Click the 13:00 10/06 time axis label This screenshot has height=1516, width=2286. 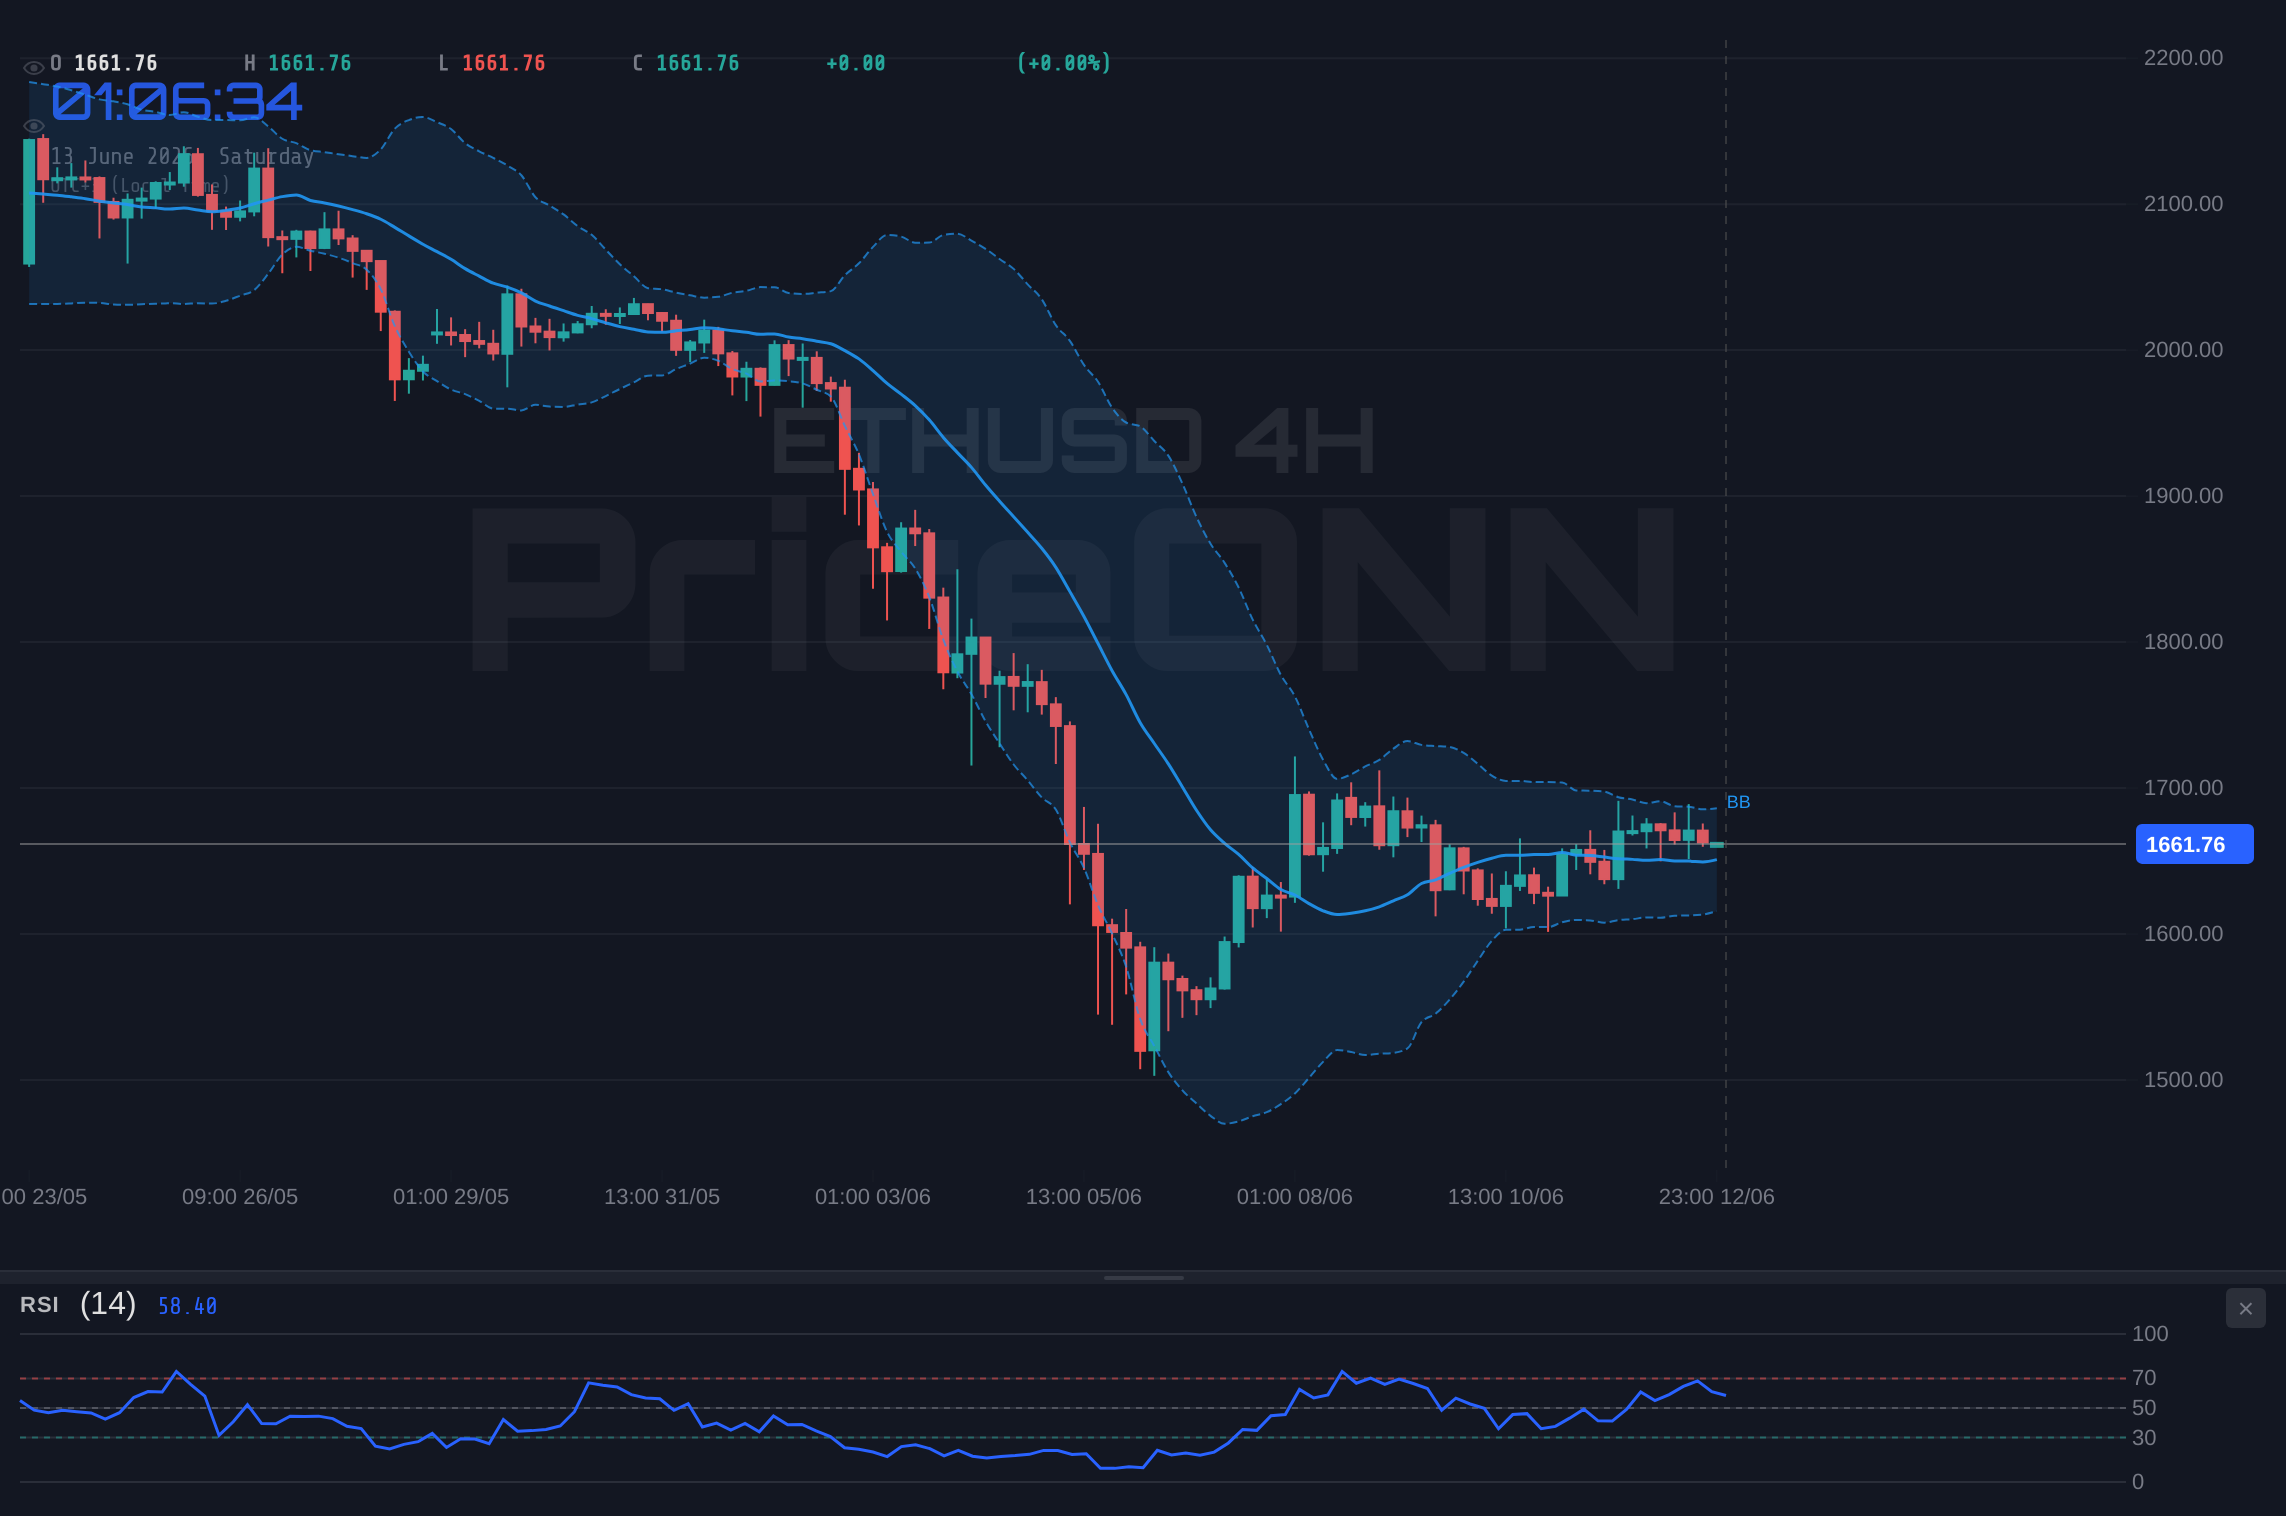pyautogui.click(x=1506, y=1197)
